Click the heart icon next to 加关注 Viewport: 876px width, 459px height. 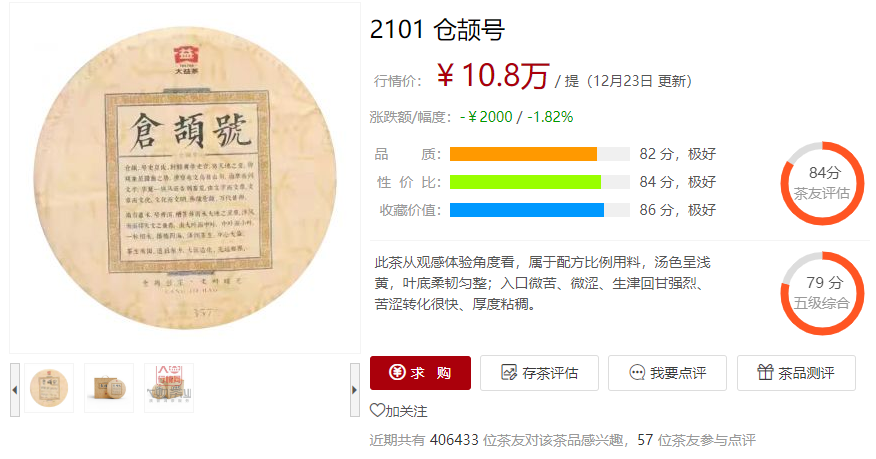[x=377, y=410]
